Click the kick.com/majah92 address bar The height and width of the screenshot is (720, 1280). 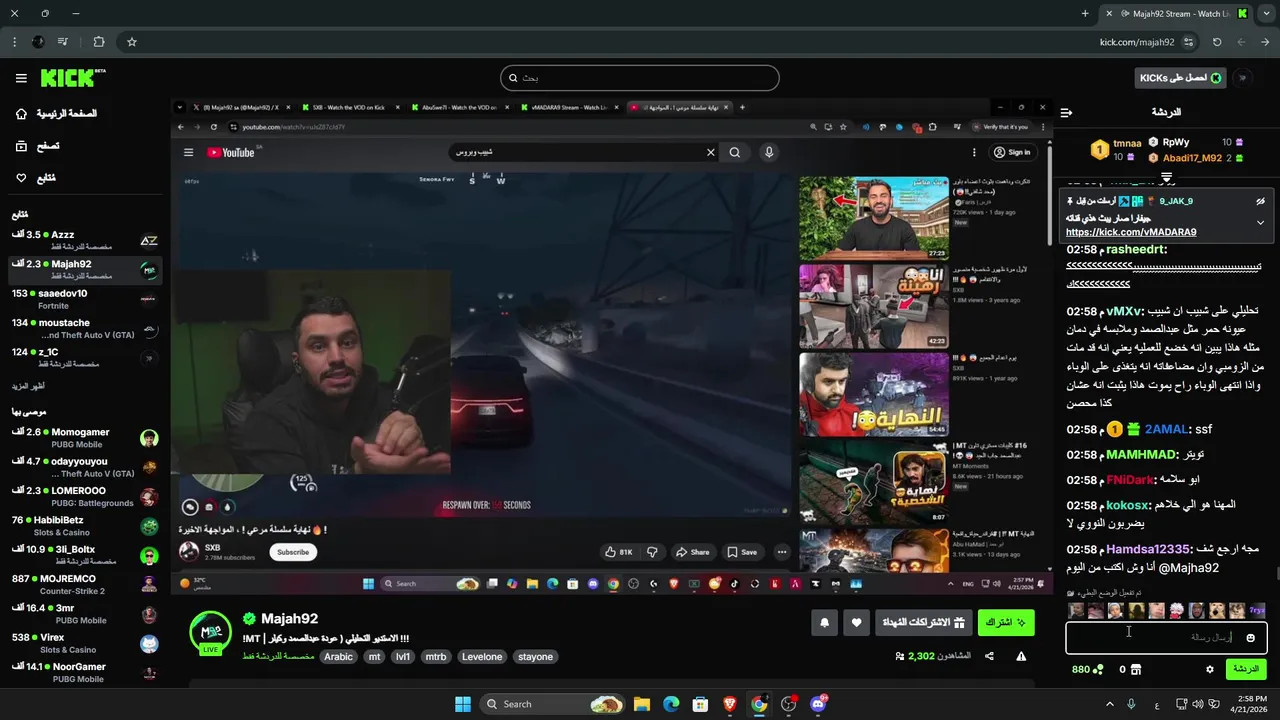tap(1135, 42)
